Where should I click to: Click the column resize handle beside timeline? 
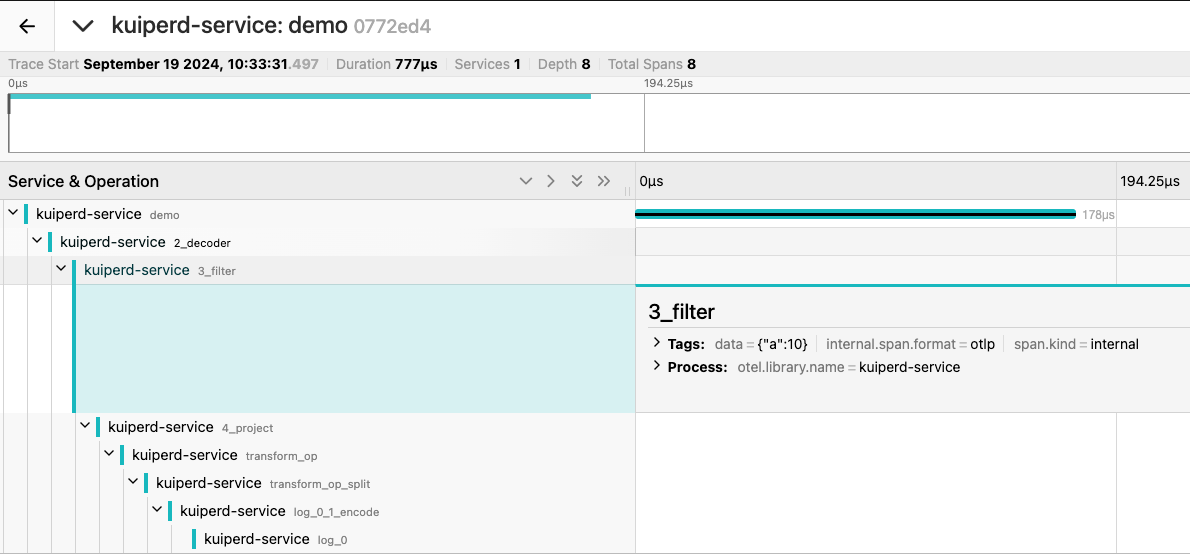[x=627, y=191]
